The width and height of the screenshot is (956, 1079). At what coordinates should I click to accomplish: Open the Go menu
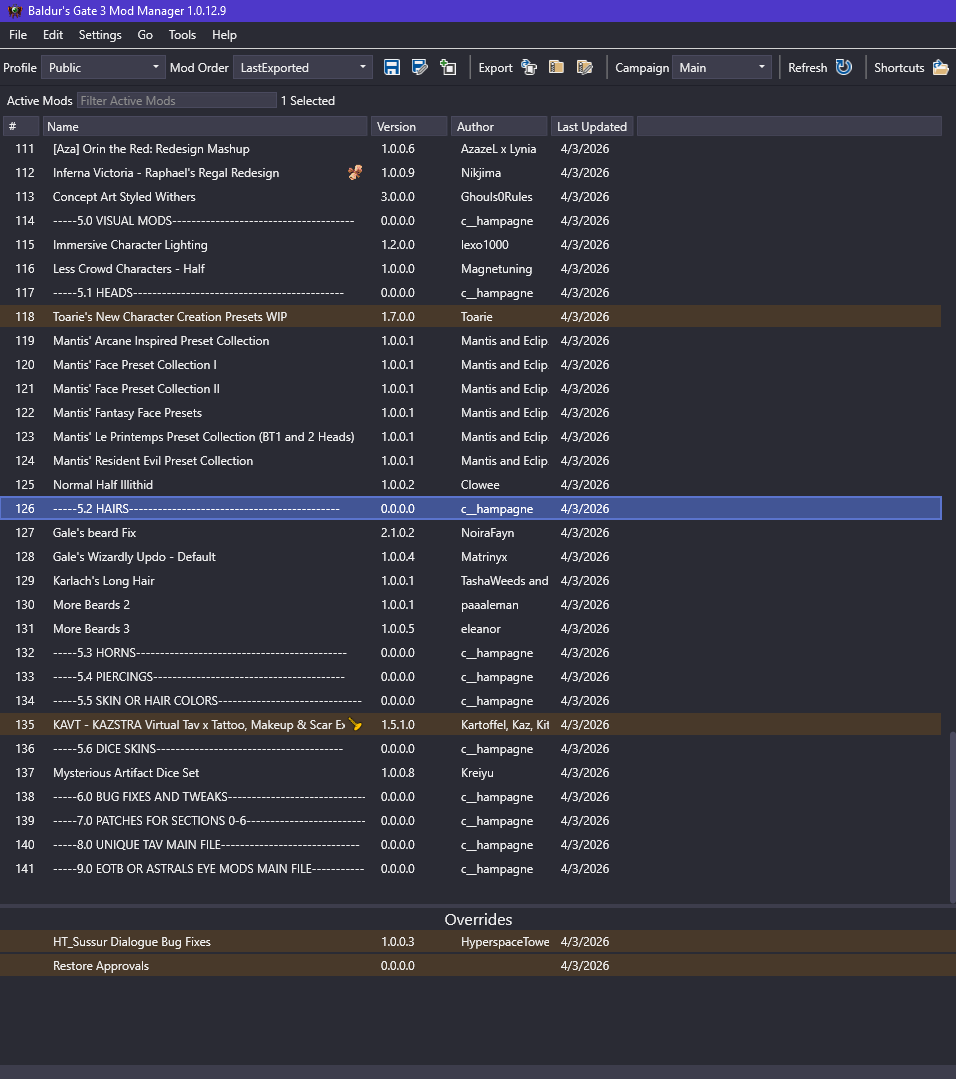145,35
